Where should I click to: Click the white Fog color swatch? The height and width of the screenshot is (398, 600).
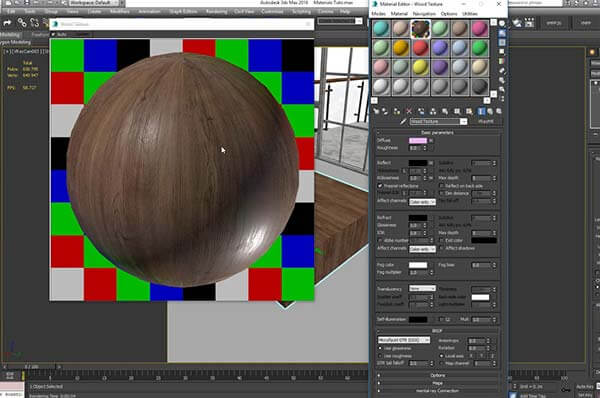point(418,265)
